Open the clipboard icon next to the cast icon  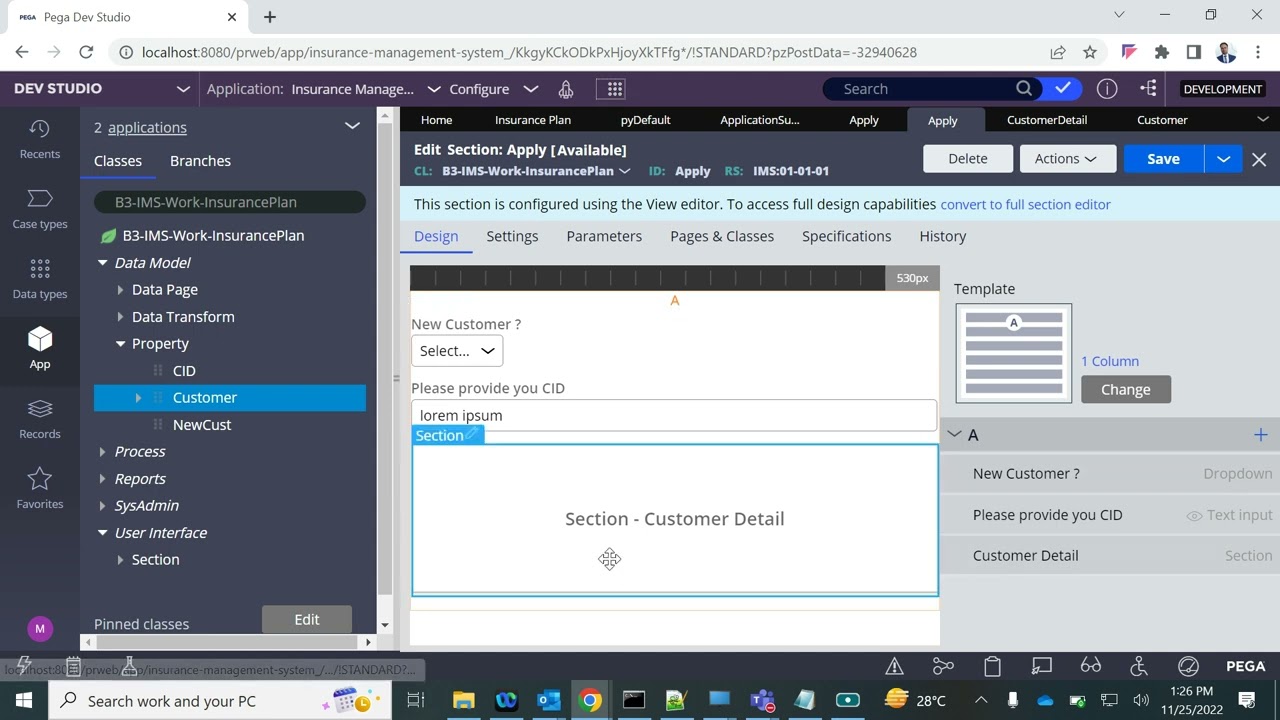[992, 666]
